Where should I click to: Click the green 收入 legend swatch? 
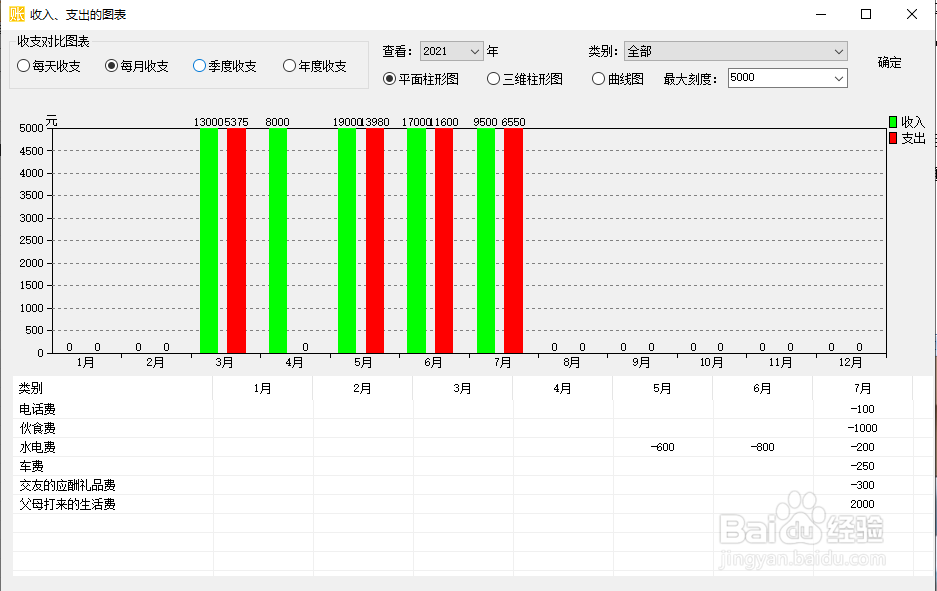coord(893,122)
